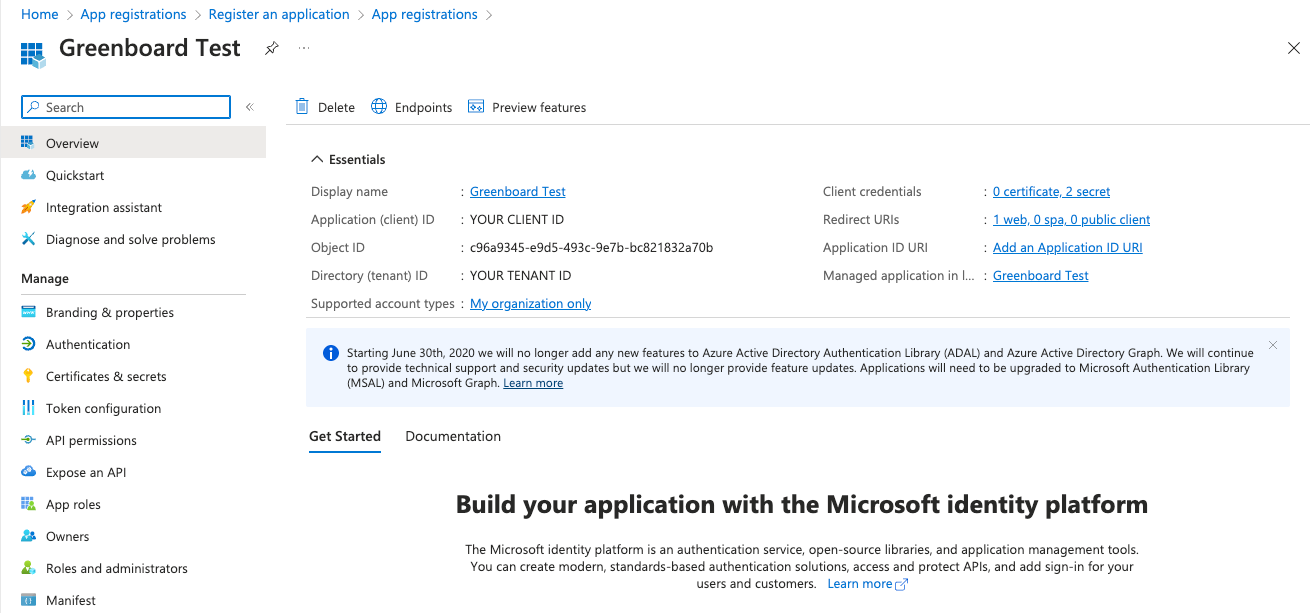Close the Greenboard Test blade
The image size is (1311, 613).
coord(1293,48)
